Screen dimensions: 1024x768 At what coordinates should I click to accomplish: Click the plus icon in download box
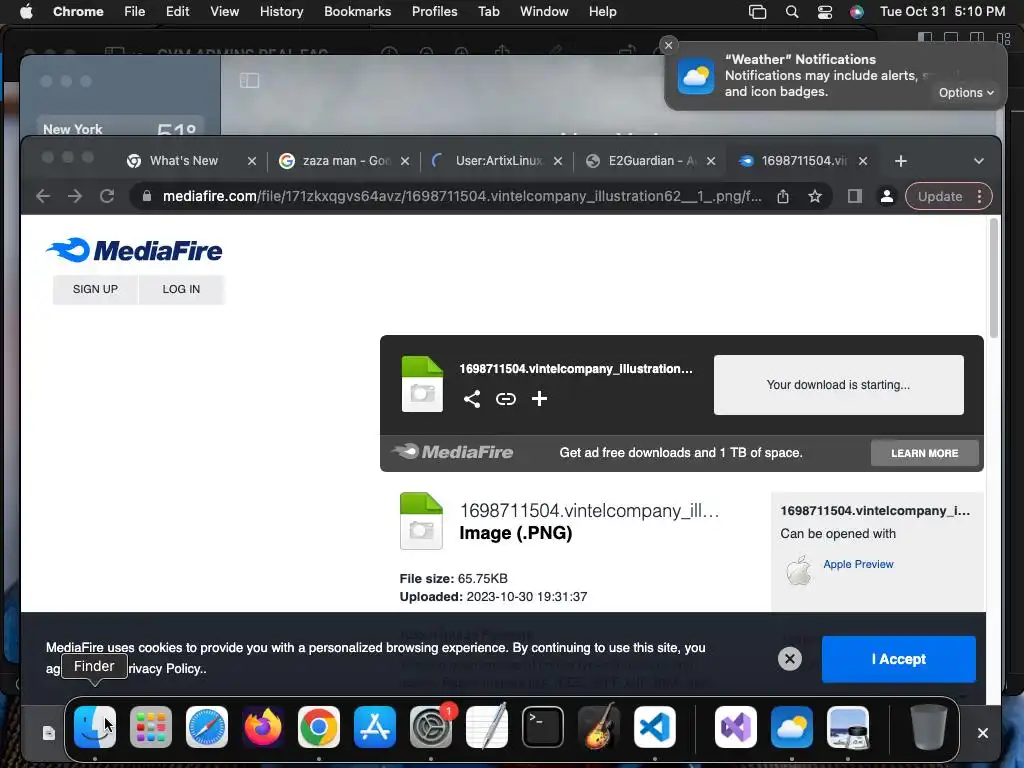(539, 399)
